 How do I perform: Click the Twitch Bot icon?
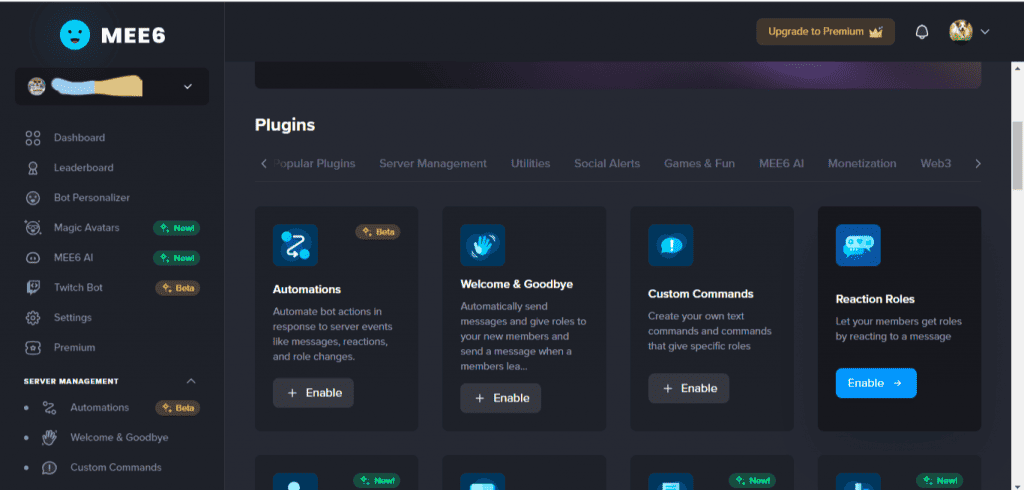click(x=33, y=287)
